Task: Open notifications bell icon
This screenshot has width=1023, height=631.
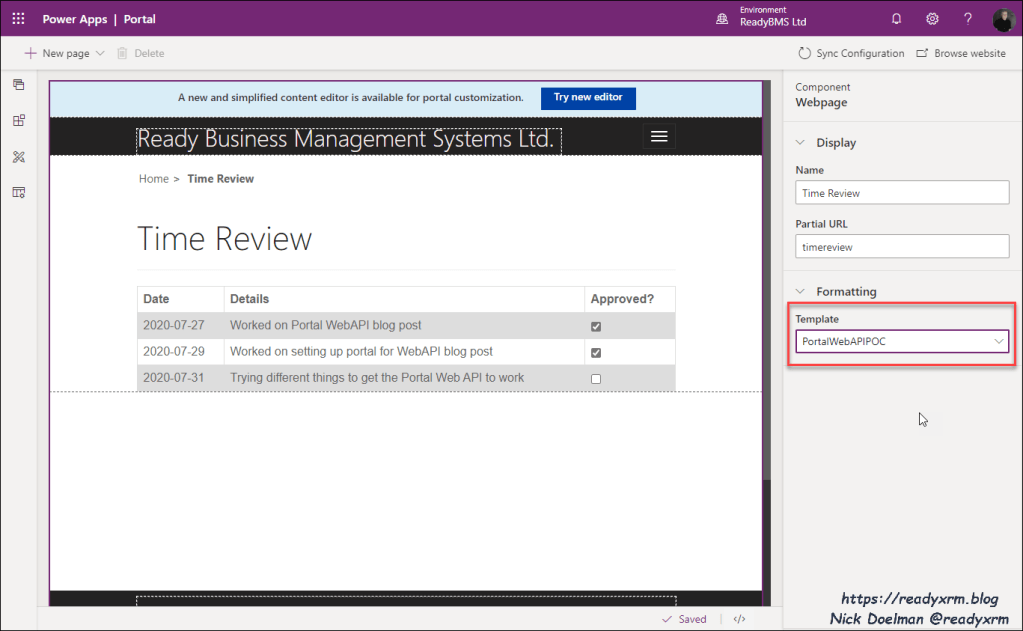Action: (x=896, y=19)
